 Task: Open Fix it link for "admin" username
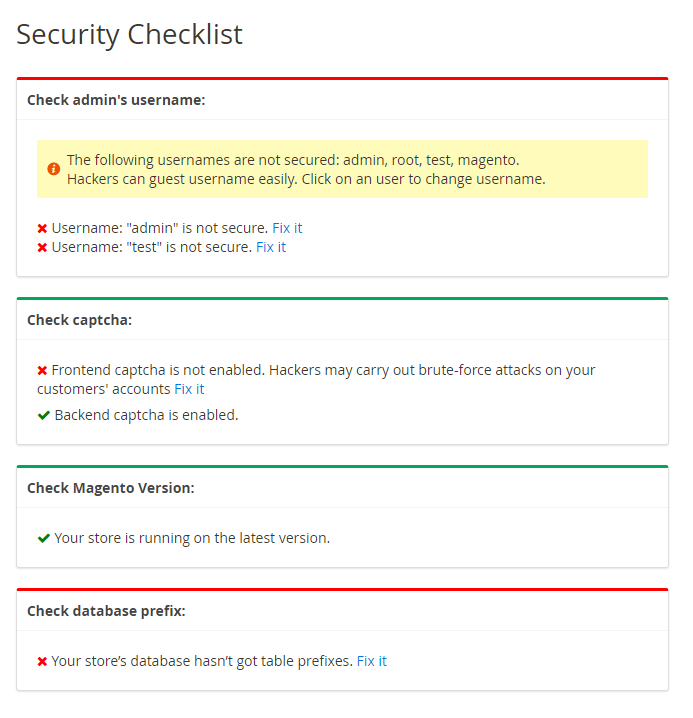287,228
